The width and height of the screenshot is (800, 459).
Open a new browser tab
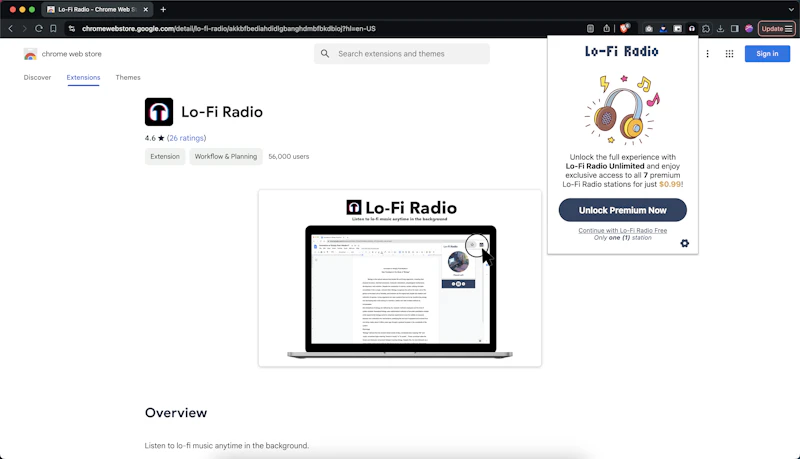point(163,9)
